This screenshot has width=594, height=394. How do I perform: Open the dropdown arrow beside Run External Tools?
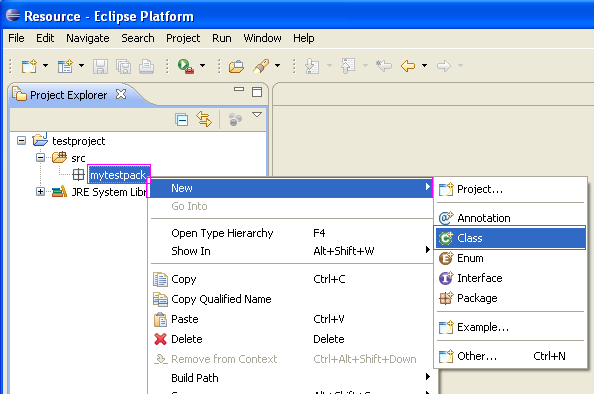(203, 66)
